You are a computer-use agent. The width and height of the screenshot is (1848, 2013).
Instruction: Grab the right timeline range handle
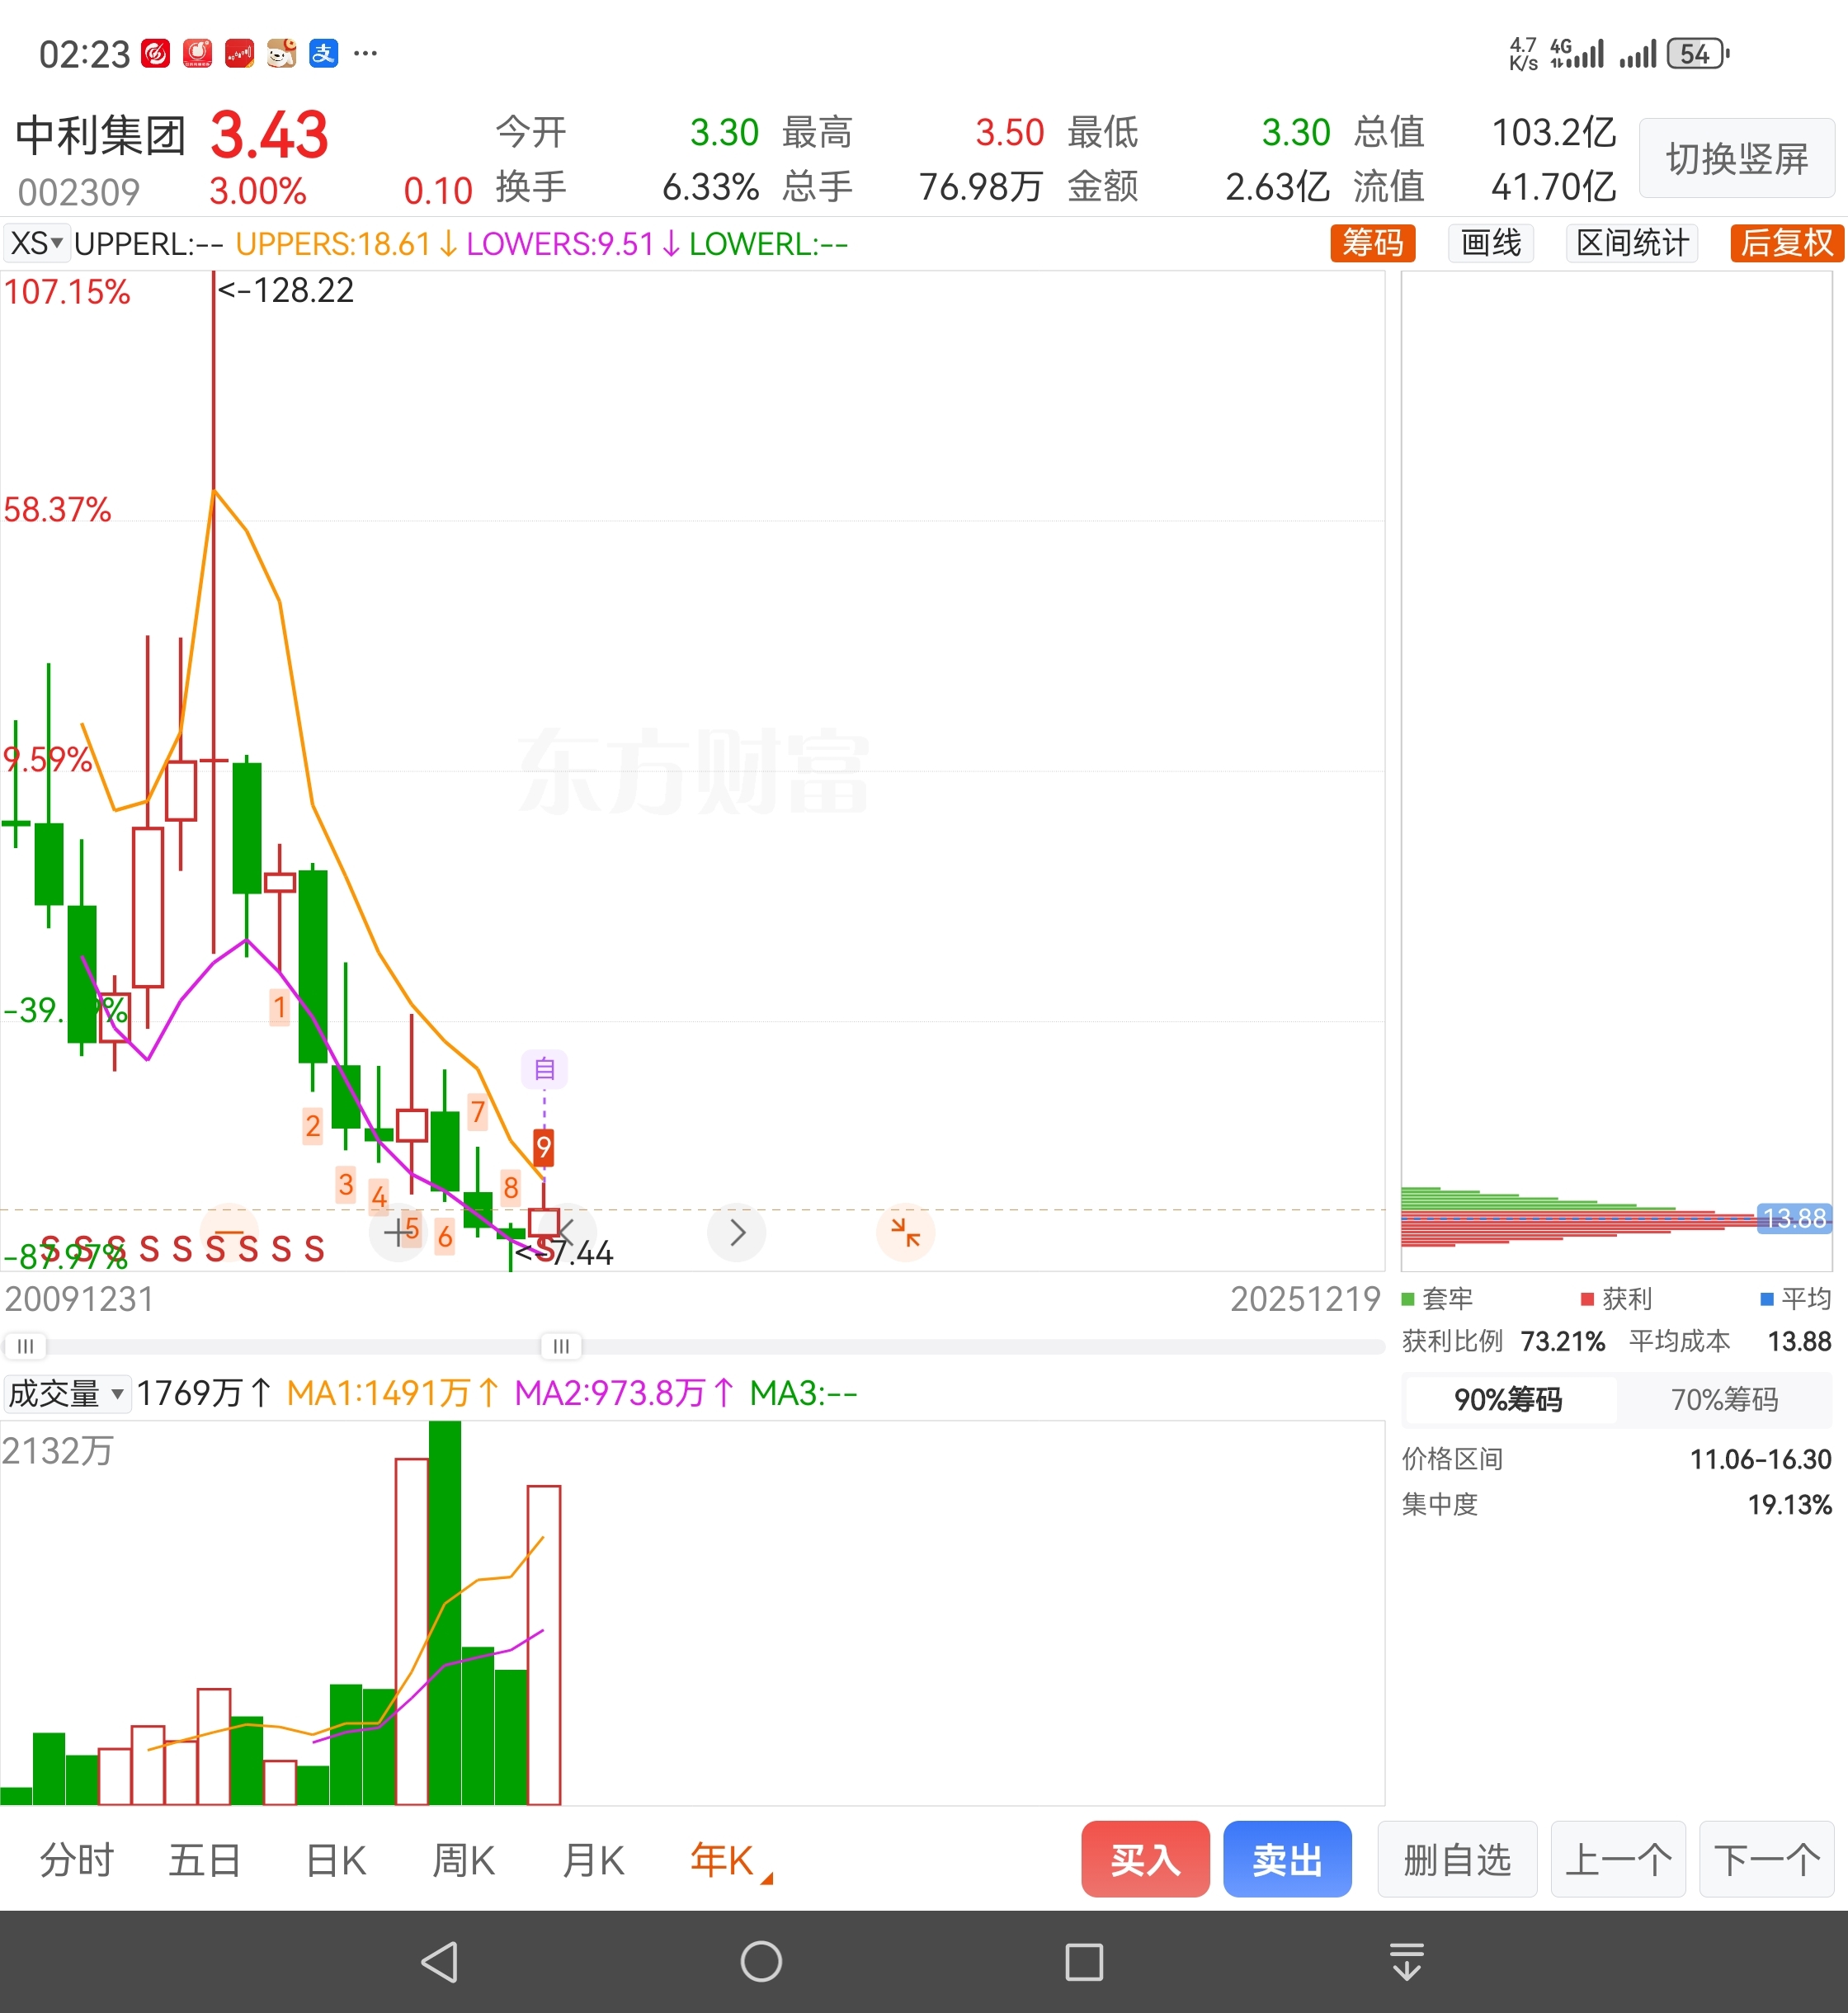[561, 1346]
